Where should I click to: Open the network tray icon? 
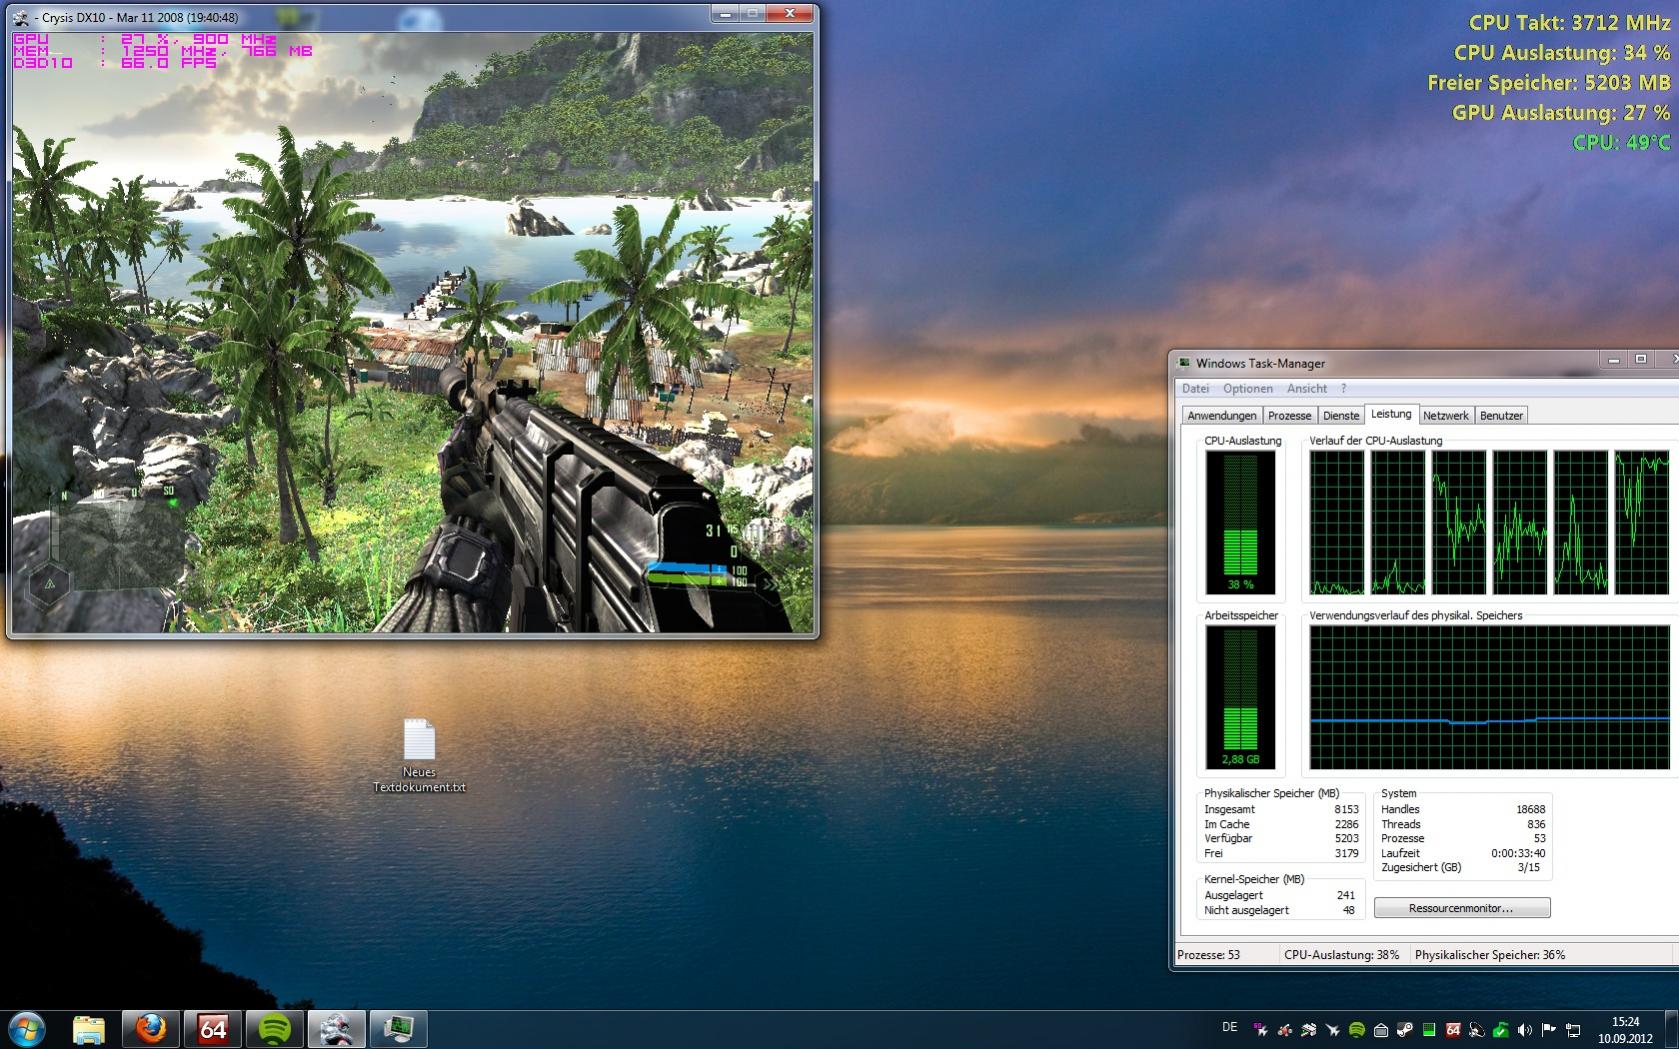[x=1573, y=1030]
